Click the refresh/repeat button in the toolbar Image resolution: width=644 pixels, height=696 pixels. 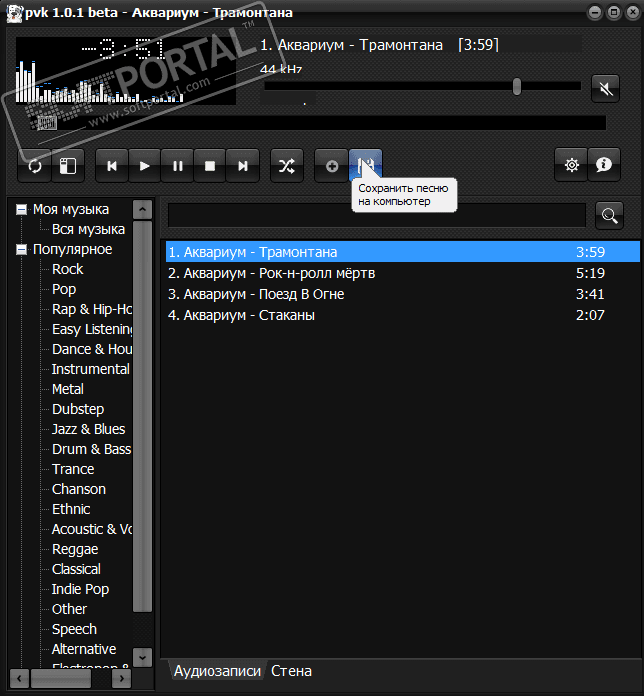[35, 166]
